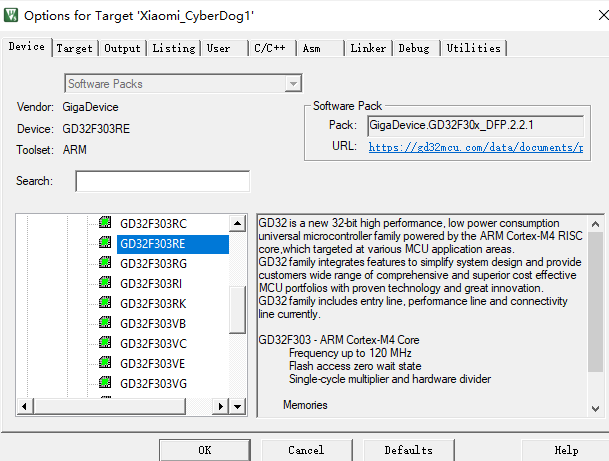609x461 pixels.
Task: Click the 'GD32F303 - ARM Cortex-M4 Core' description line
Action: click(x=339, y=340)
